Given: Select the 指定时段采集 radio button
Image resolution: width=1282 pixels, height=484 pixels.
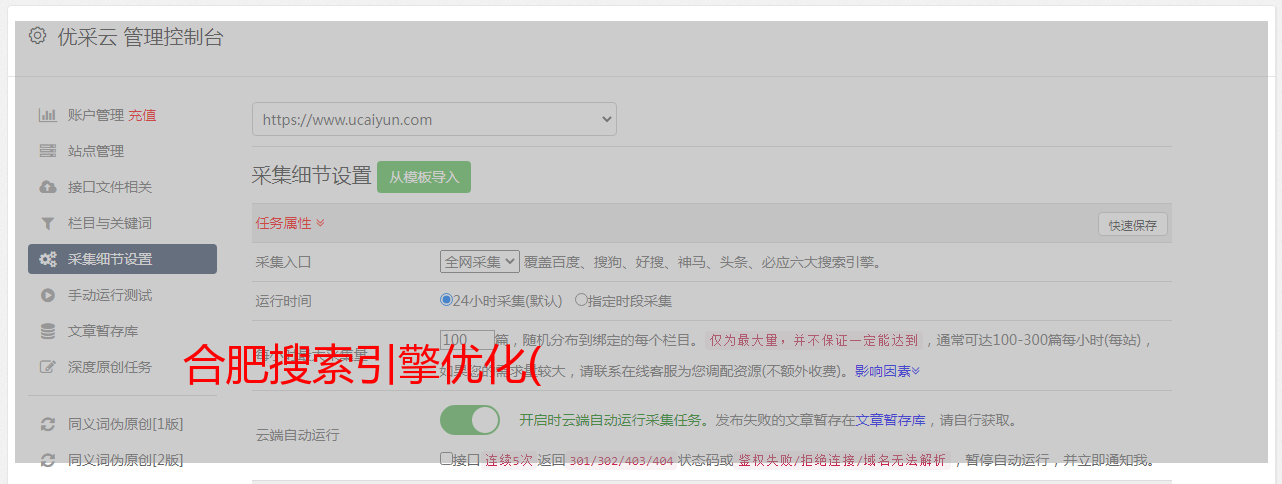Looking at the screenshot, I should 581,299.
